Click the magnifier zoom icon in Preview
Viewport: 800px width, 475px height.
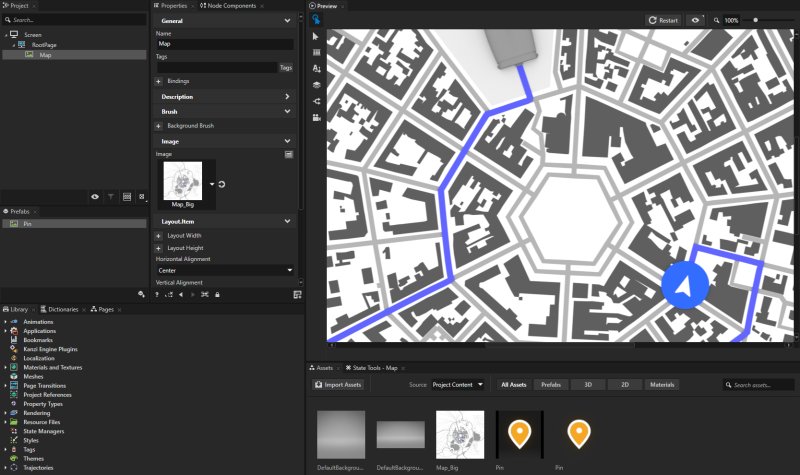tap(715, 20)
